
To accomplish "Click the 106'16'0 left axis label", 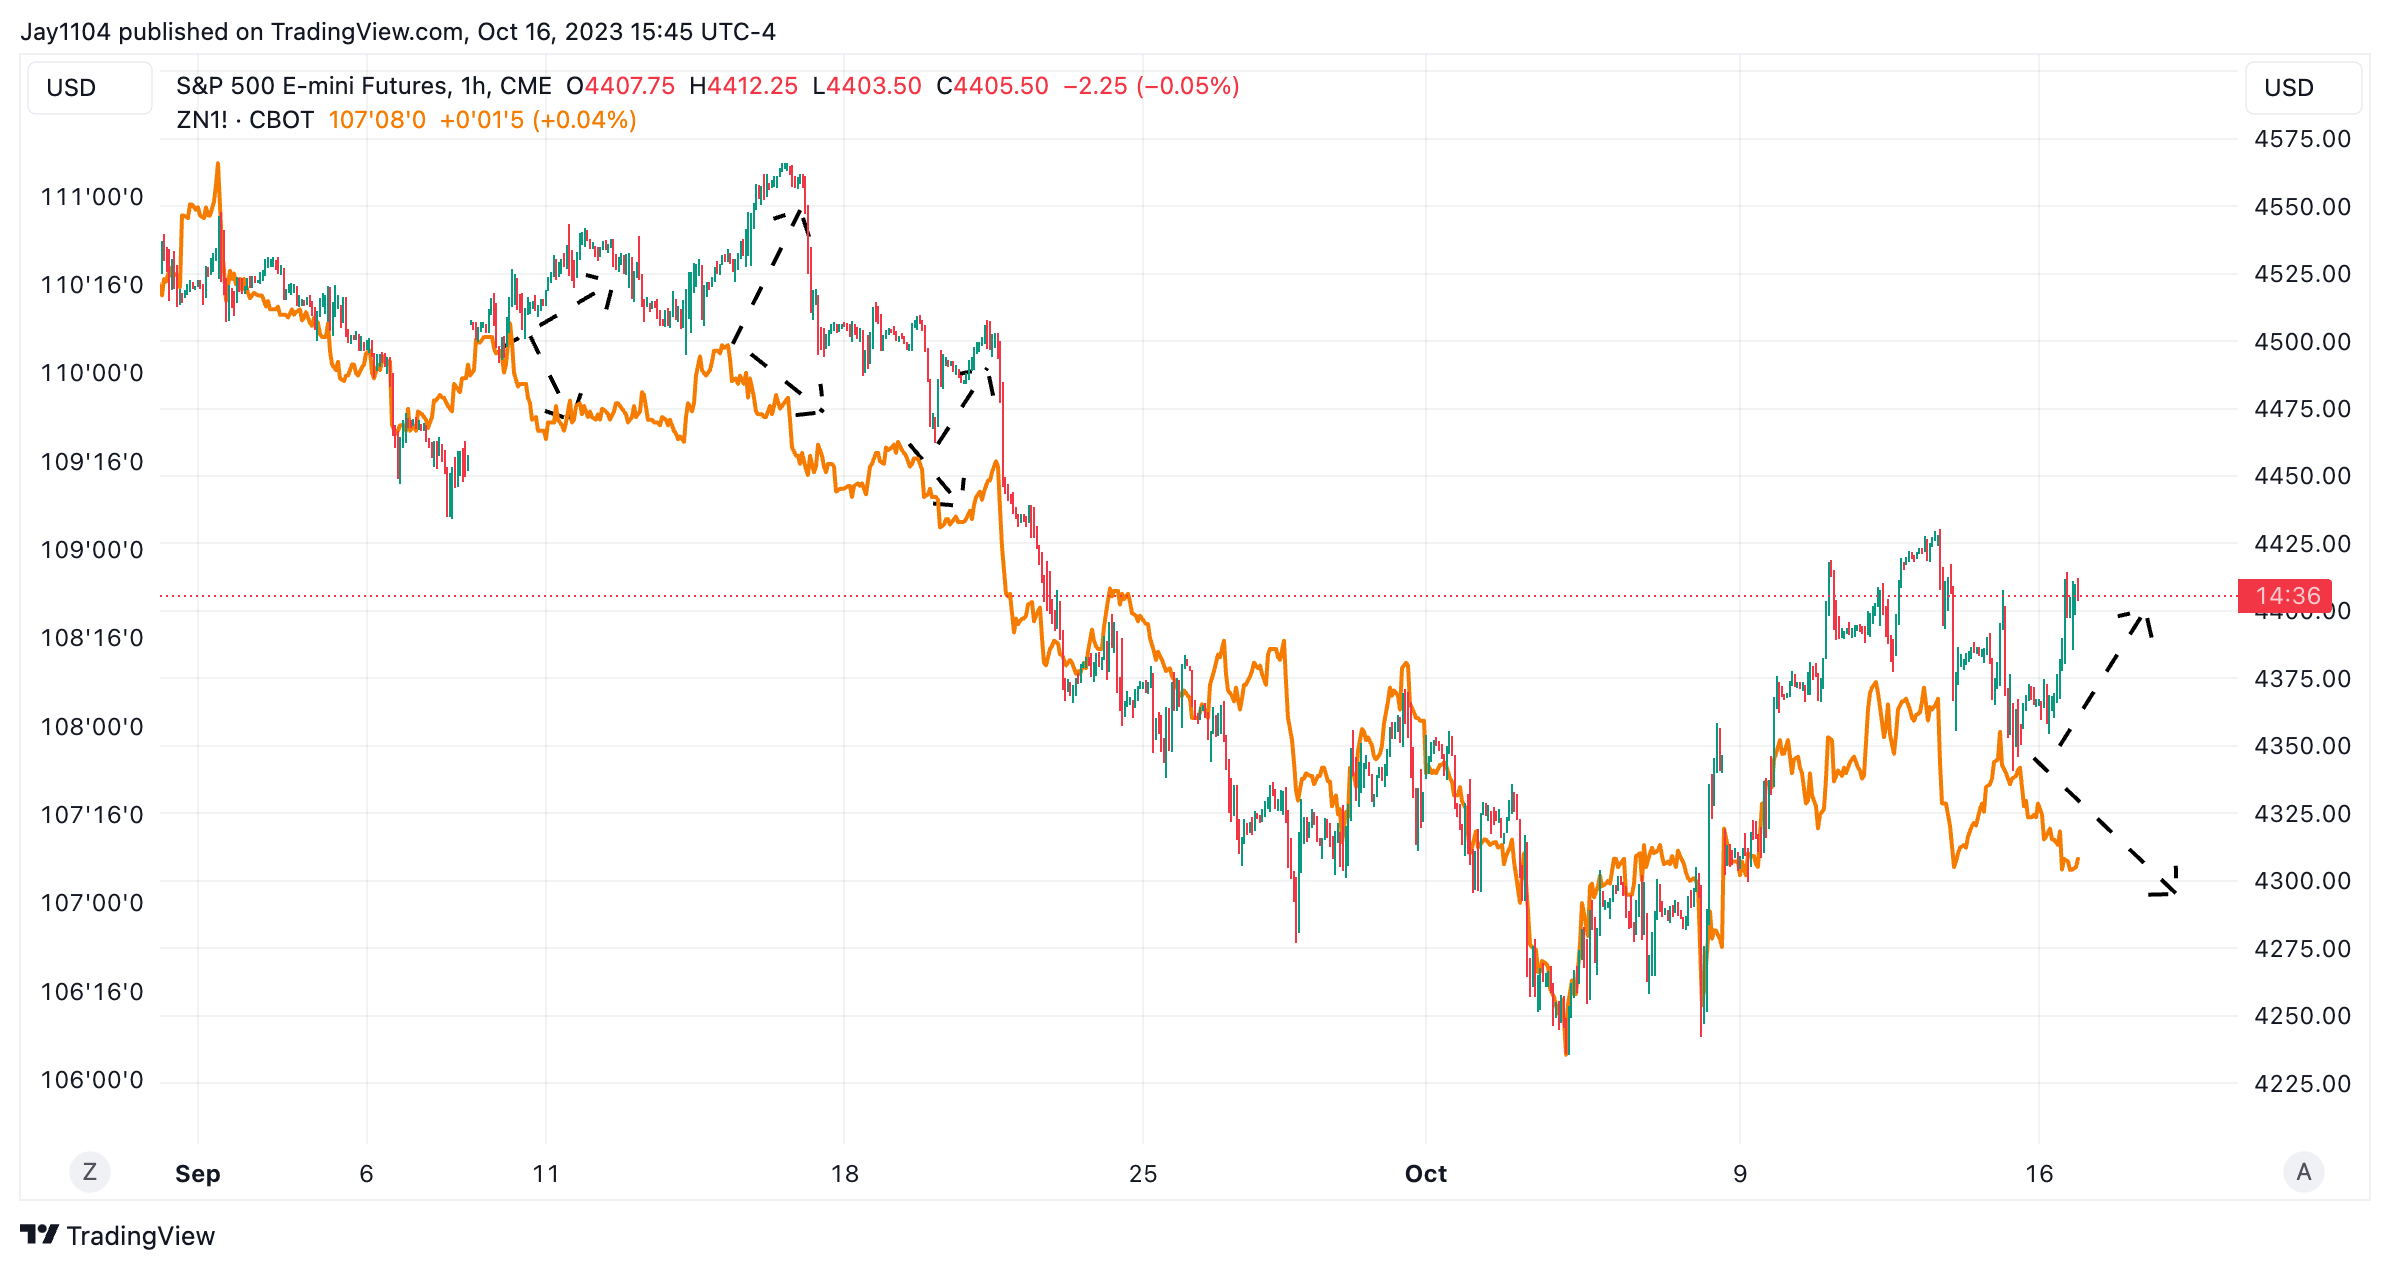I will [92, 992].
